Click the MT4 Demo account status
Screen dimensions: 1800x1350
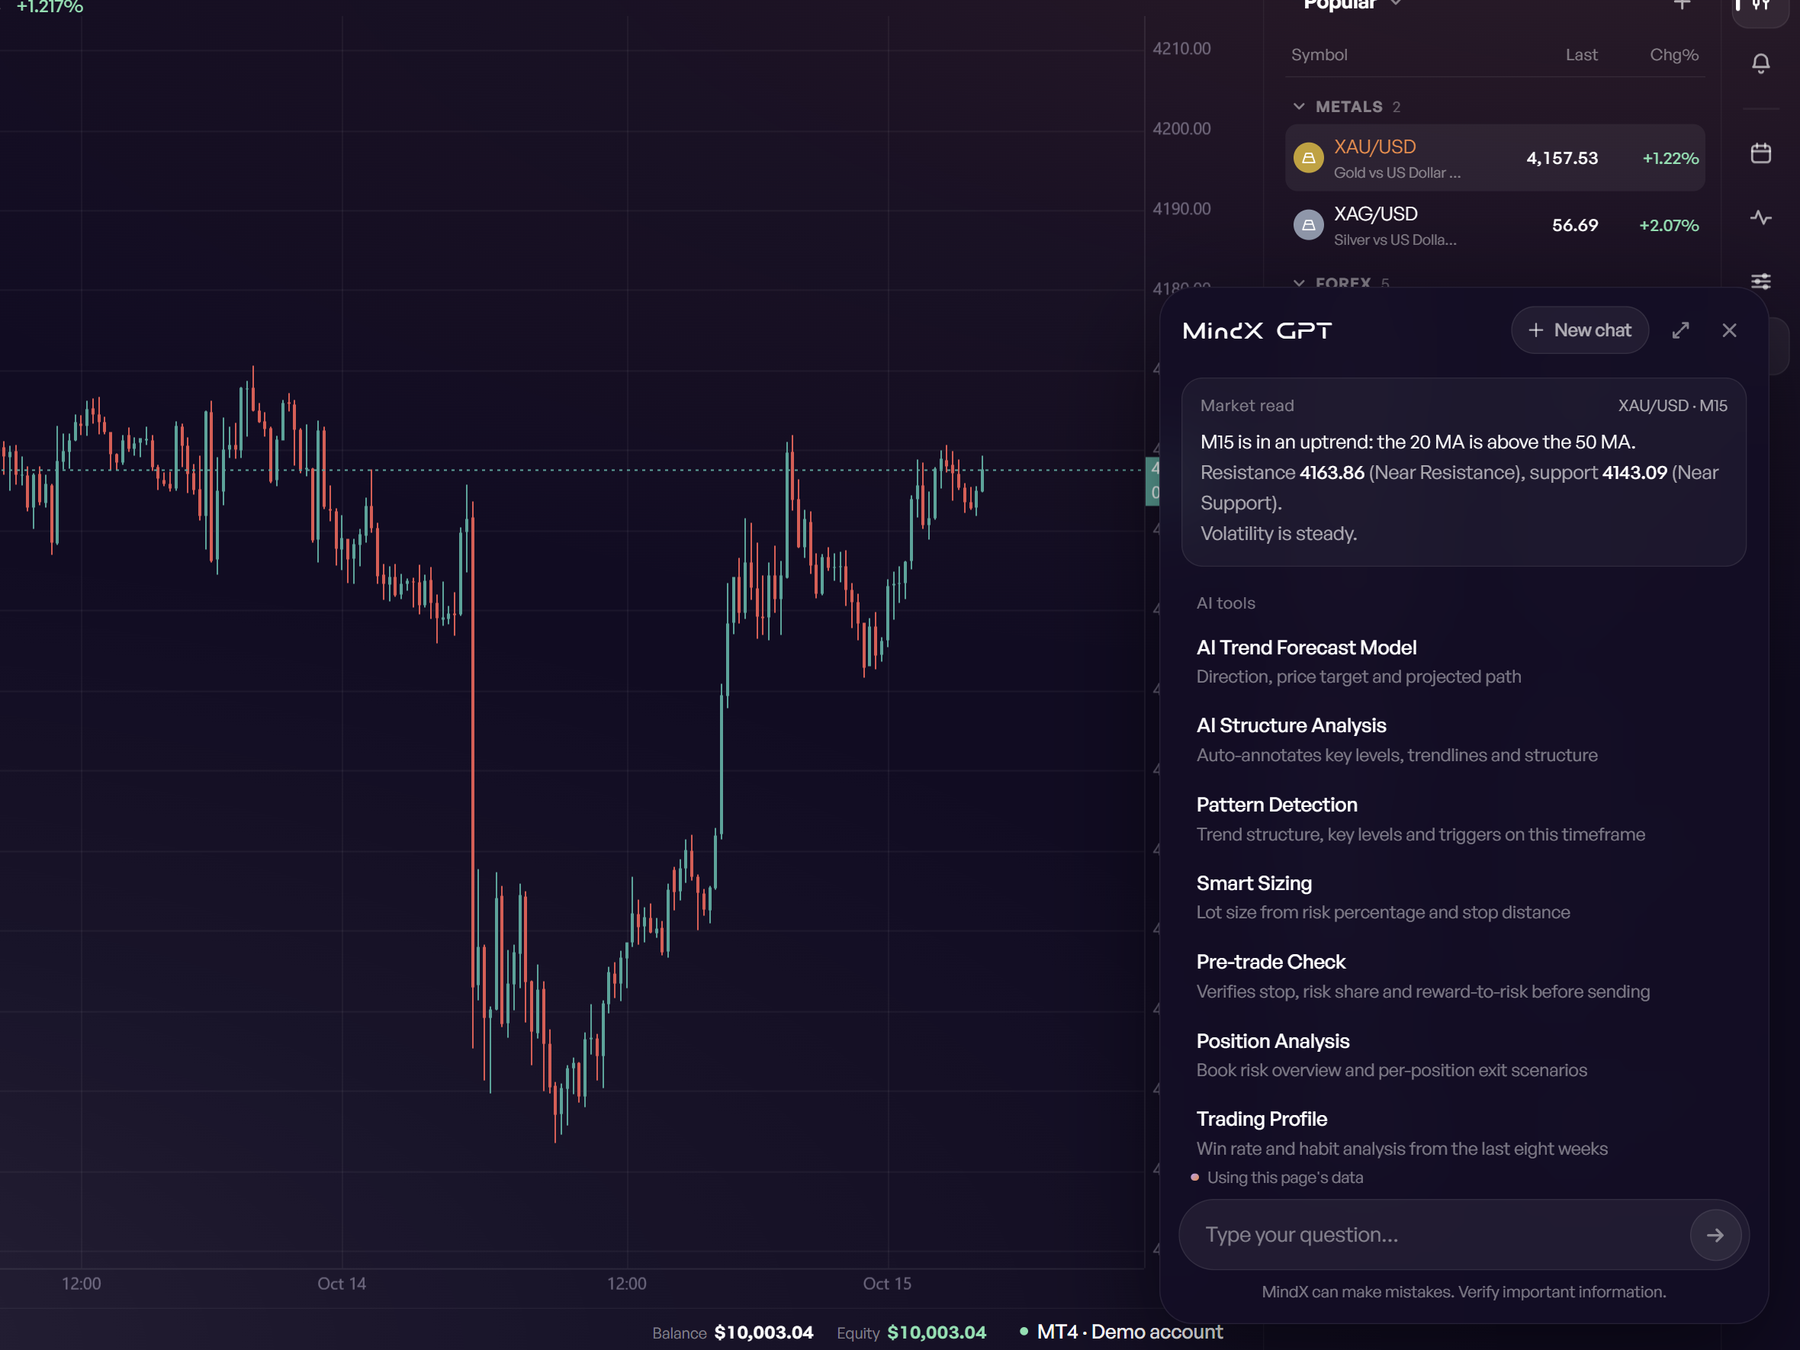[x=1121, y=1332]
